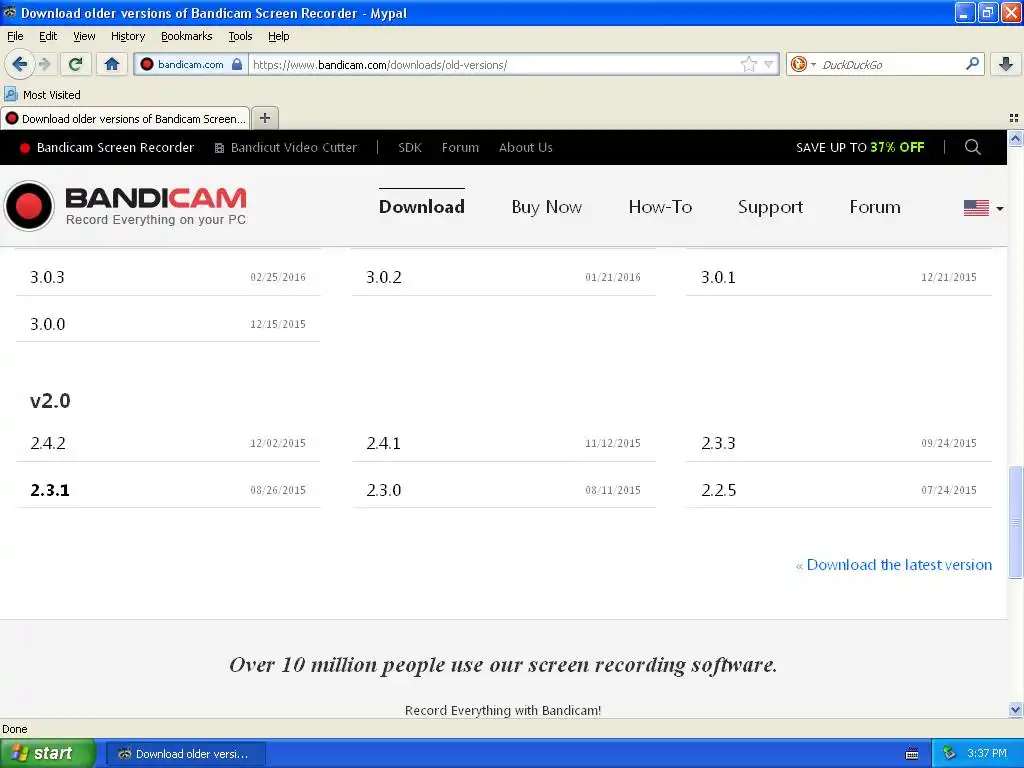The width and height of the screenshot is (1024, 768).
Task: Download version 3.0.0
Action: coord(168,324)
